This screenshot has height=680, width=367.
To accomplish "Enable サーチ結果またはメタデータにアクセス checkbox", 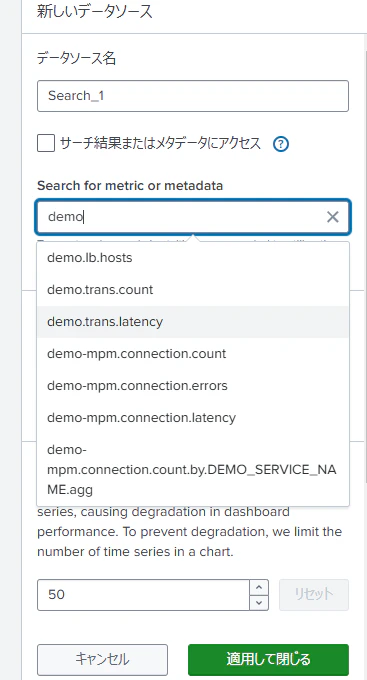I will coord(46,143).
